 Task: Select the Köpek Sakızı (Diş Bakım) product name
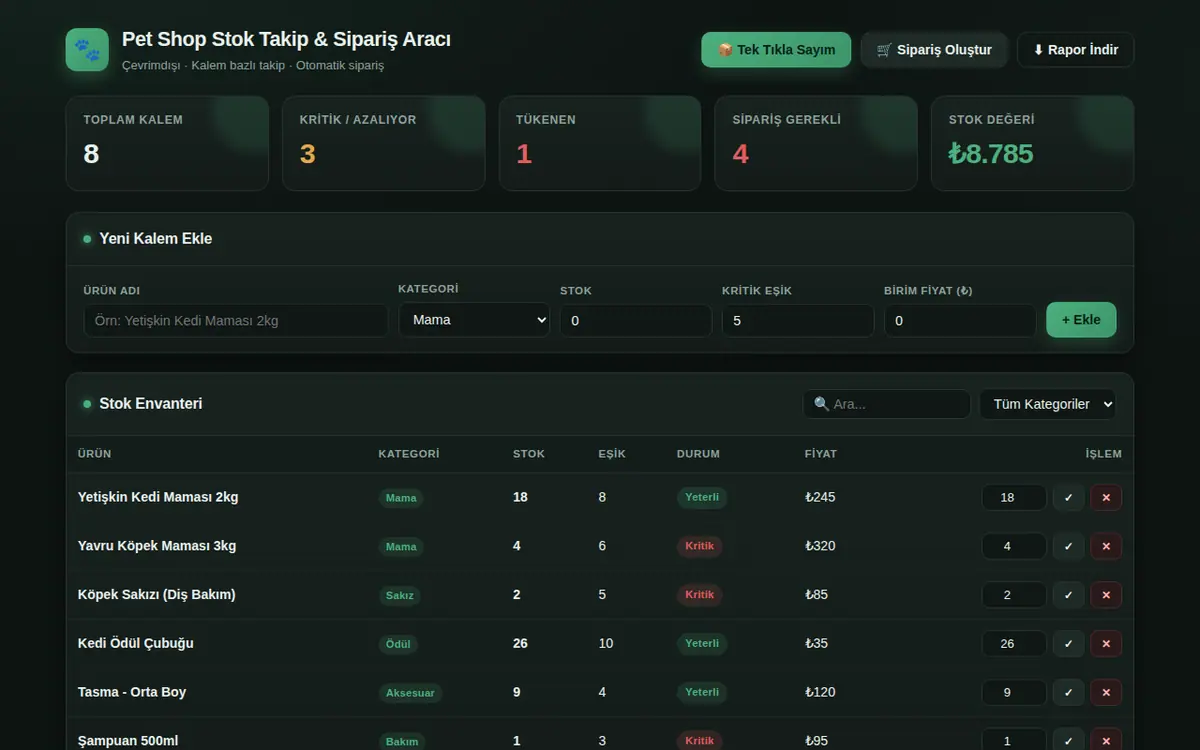click(x=157, y=595)
